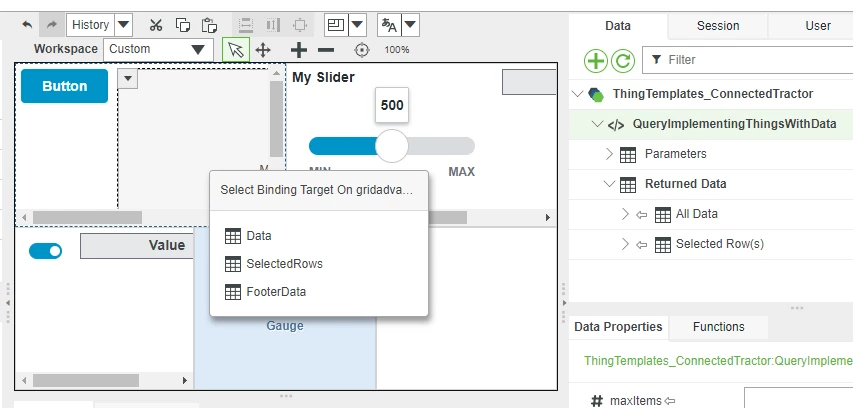Click the right panel collapse handle arrow
This screenshot has height=408, width=853.
(x=564, y=302)
